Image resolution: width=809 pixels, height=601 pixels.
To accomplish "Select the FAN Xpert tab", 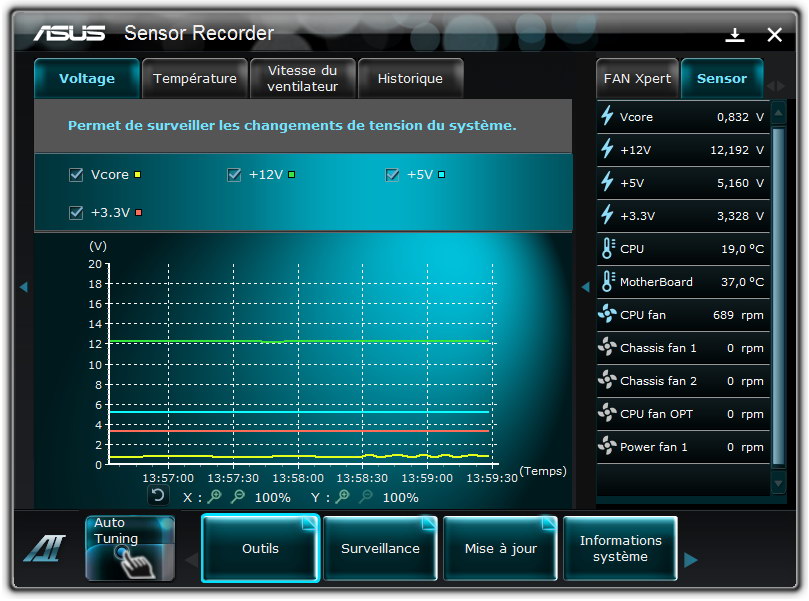I will 637,78.
